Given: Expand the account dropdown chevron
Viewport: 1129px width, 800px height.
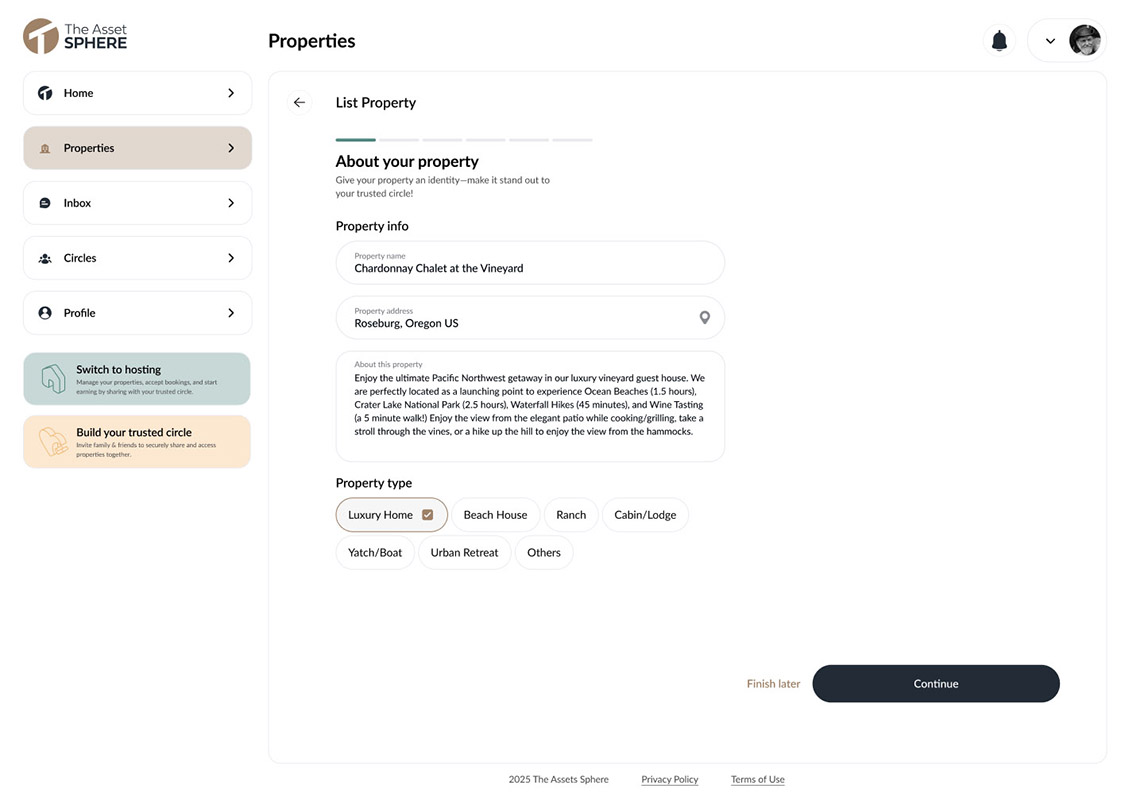Looking at the screenshot, I should pyautogui.click(x=1050, y=41).
